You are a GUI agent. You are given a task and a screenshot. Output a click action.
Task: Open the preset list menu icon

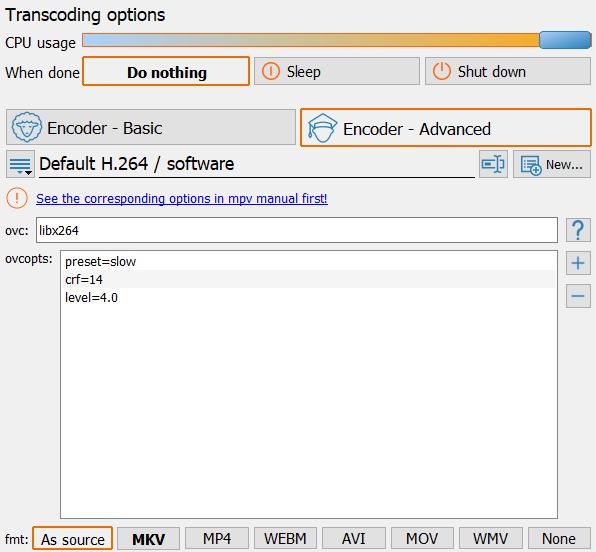(x=20, y=164)
